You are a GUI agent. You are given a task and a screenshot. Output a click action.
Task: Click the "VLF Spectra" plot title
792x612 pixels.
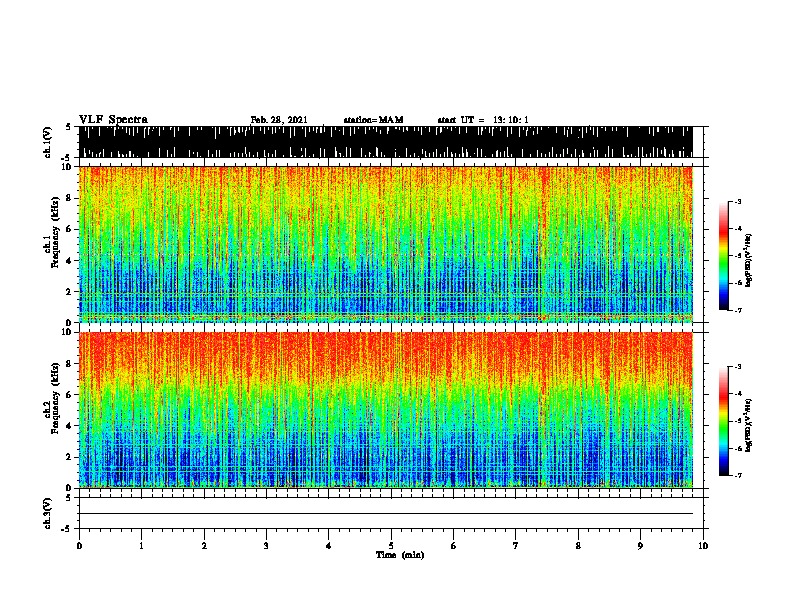(113, 120)
